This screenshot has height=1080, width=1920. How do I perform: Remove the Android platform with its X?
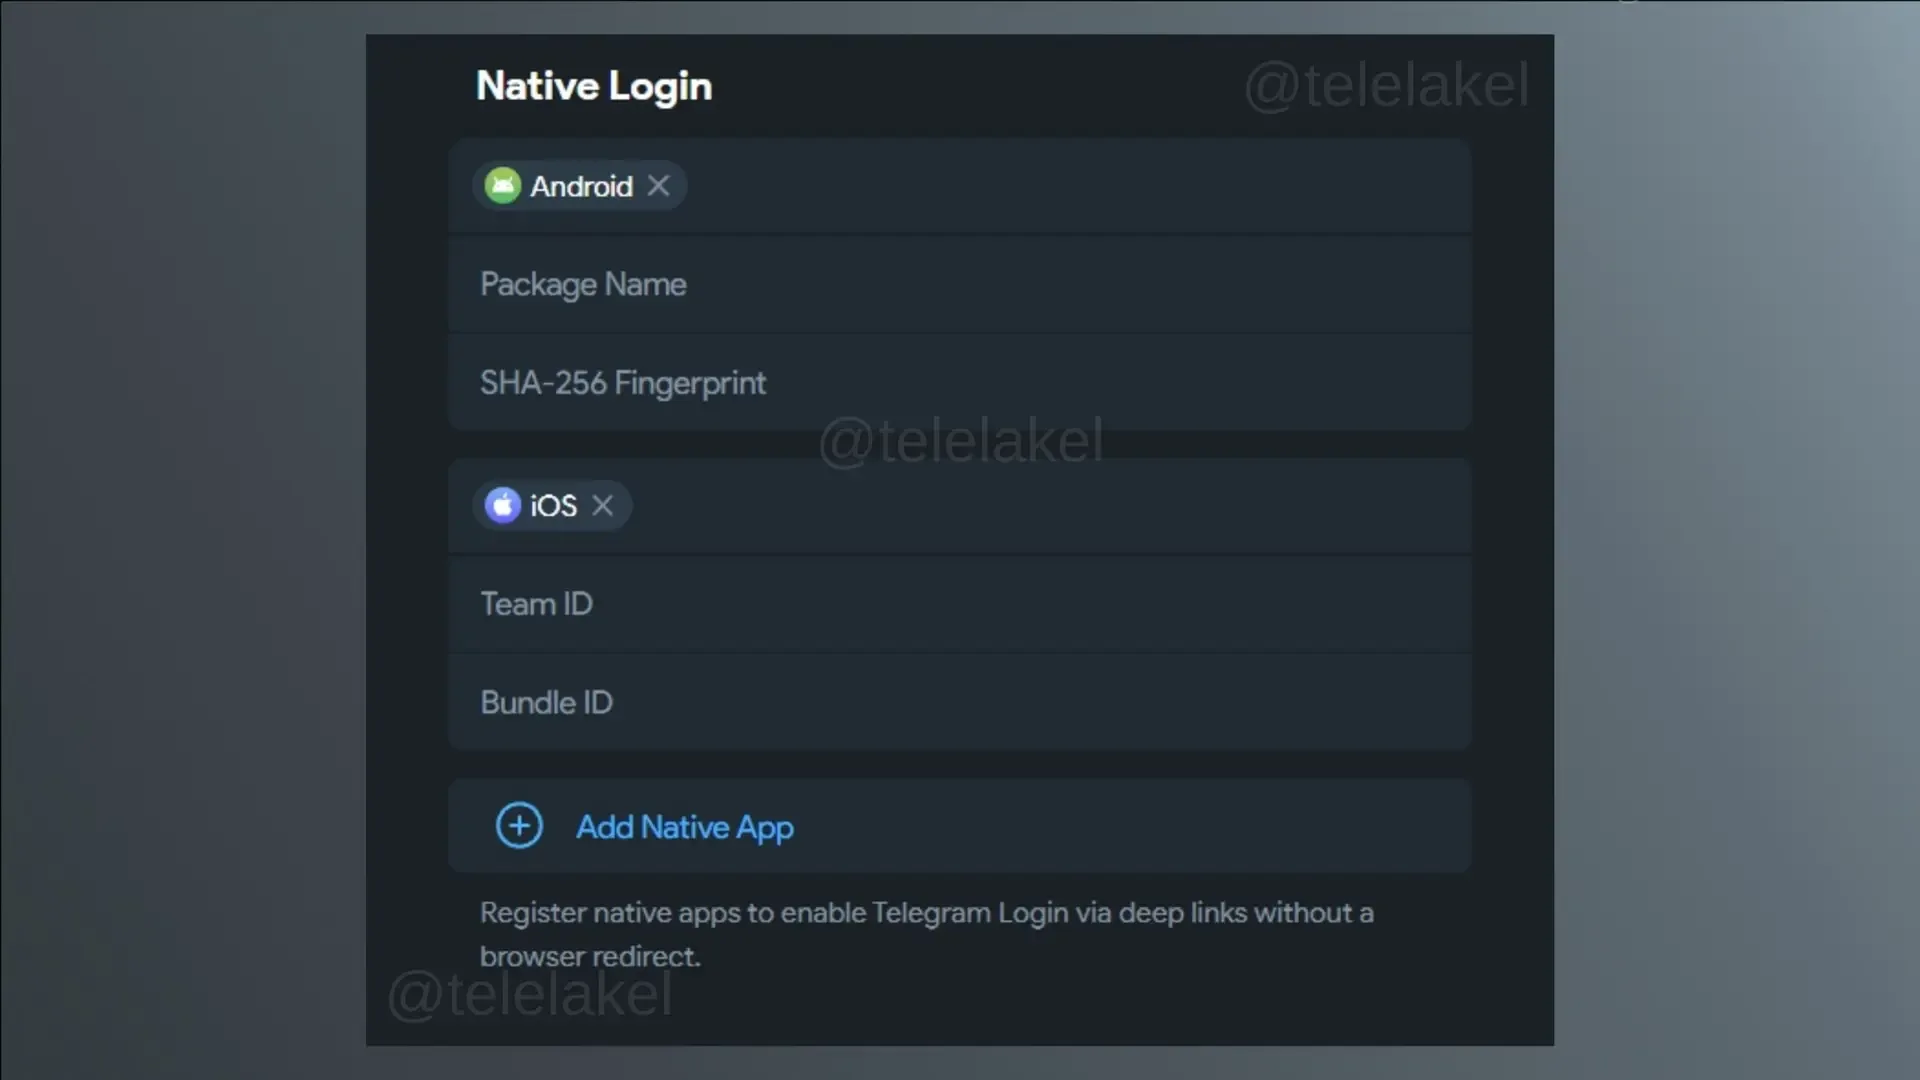point(658,186)
